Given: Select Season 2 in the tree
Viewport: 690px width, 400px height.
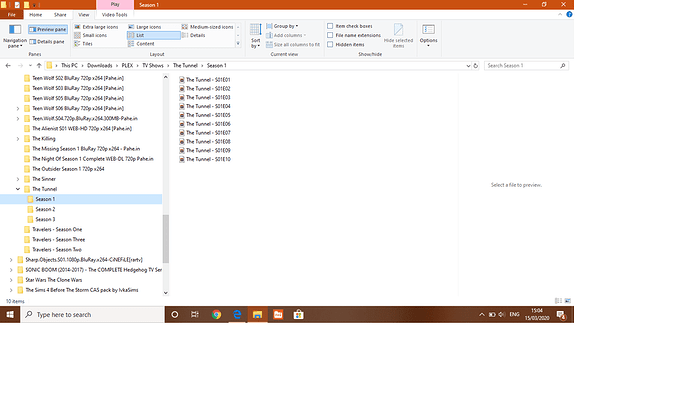Looking at the screenshot, I should coord(45,209).
